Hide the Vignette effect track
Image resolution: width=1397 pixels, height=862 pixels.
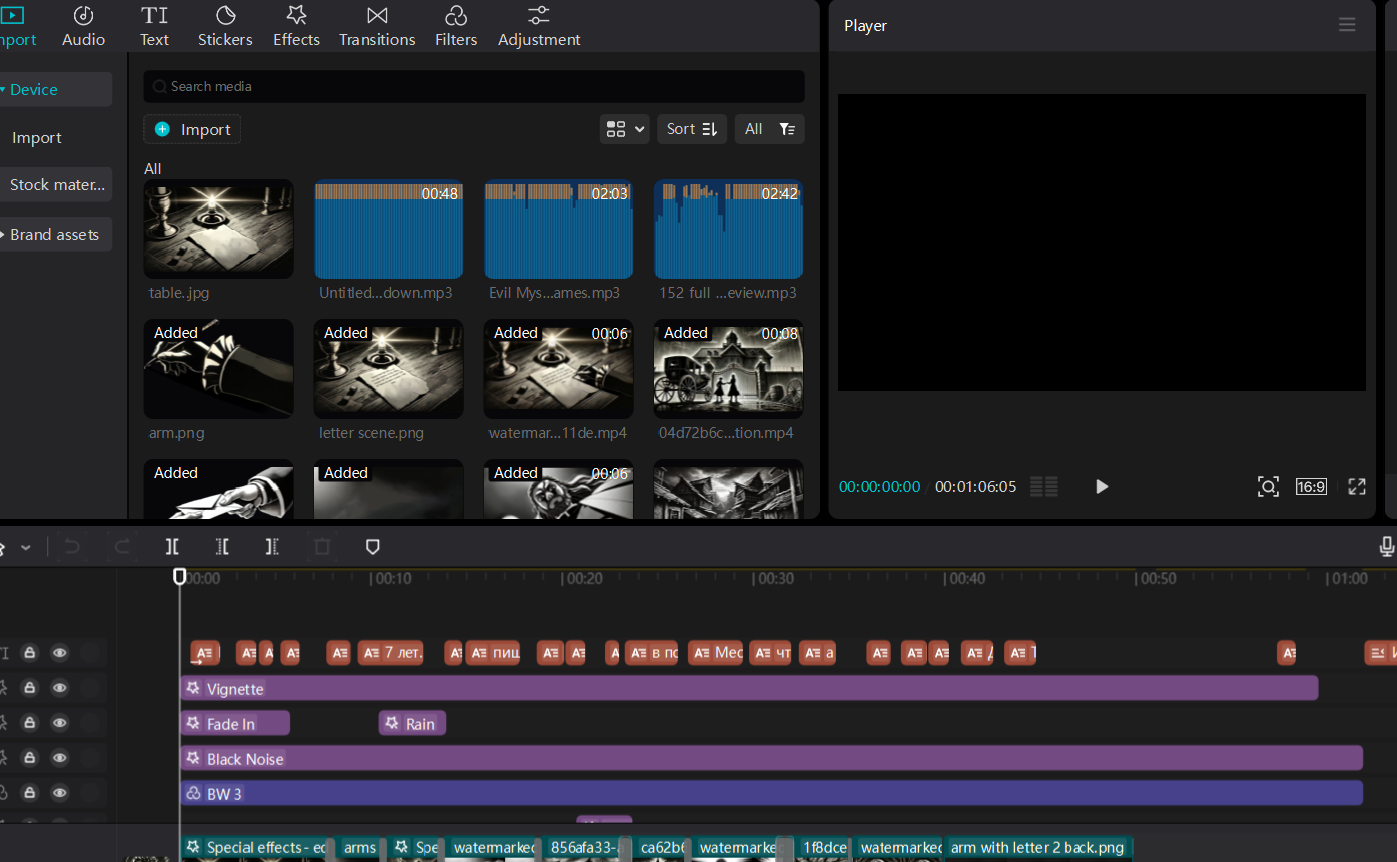click(x=60, y=688)
